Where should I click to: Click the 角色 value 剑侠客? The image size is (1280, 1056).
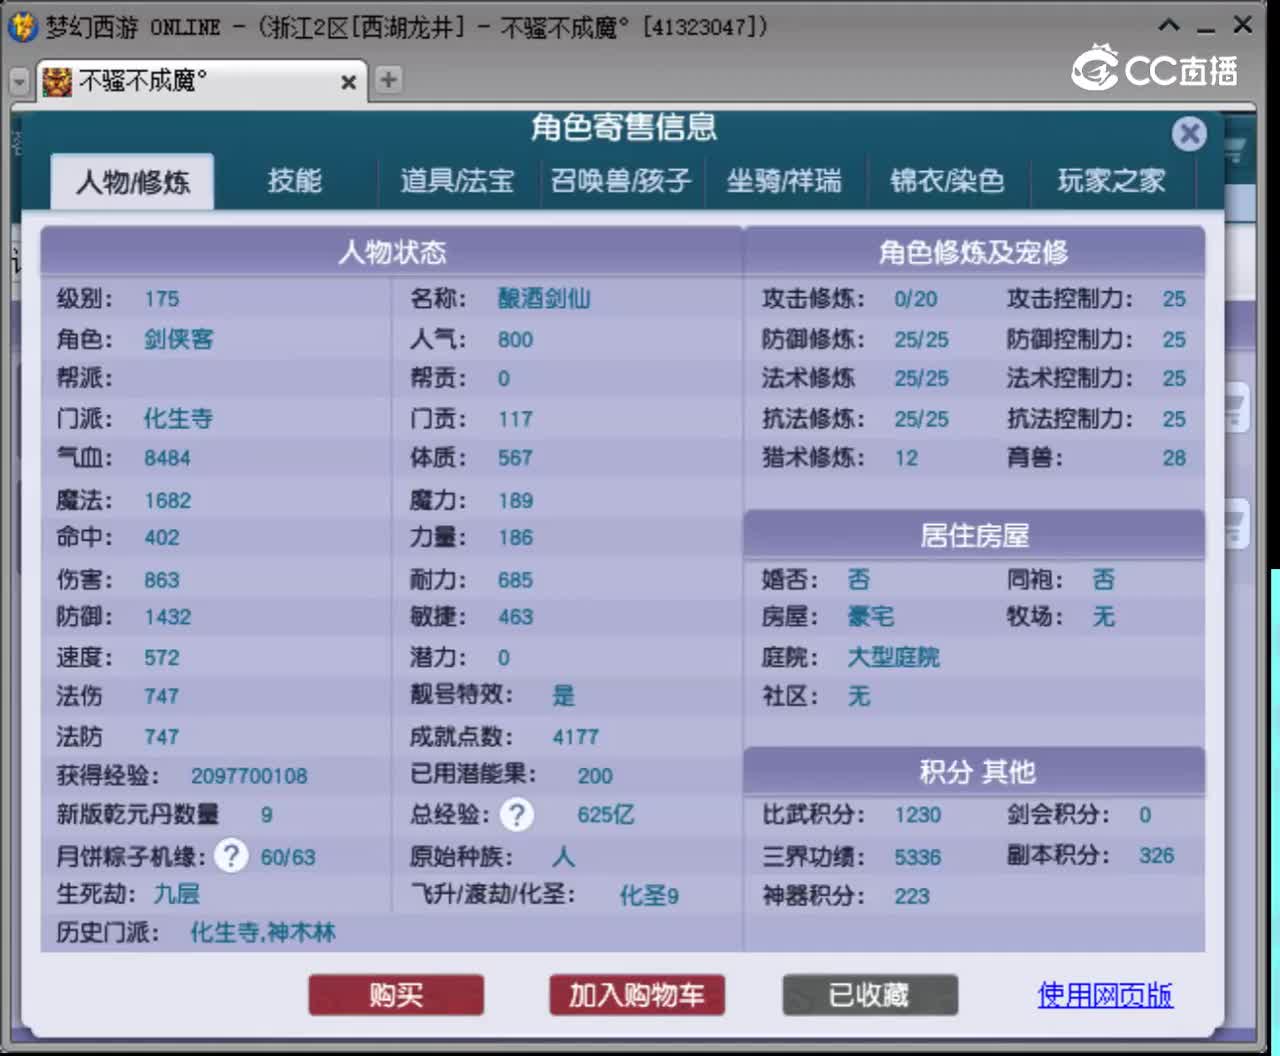179,339
